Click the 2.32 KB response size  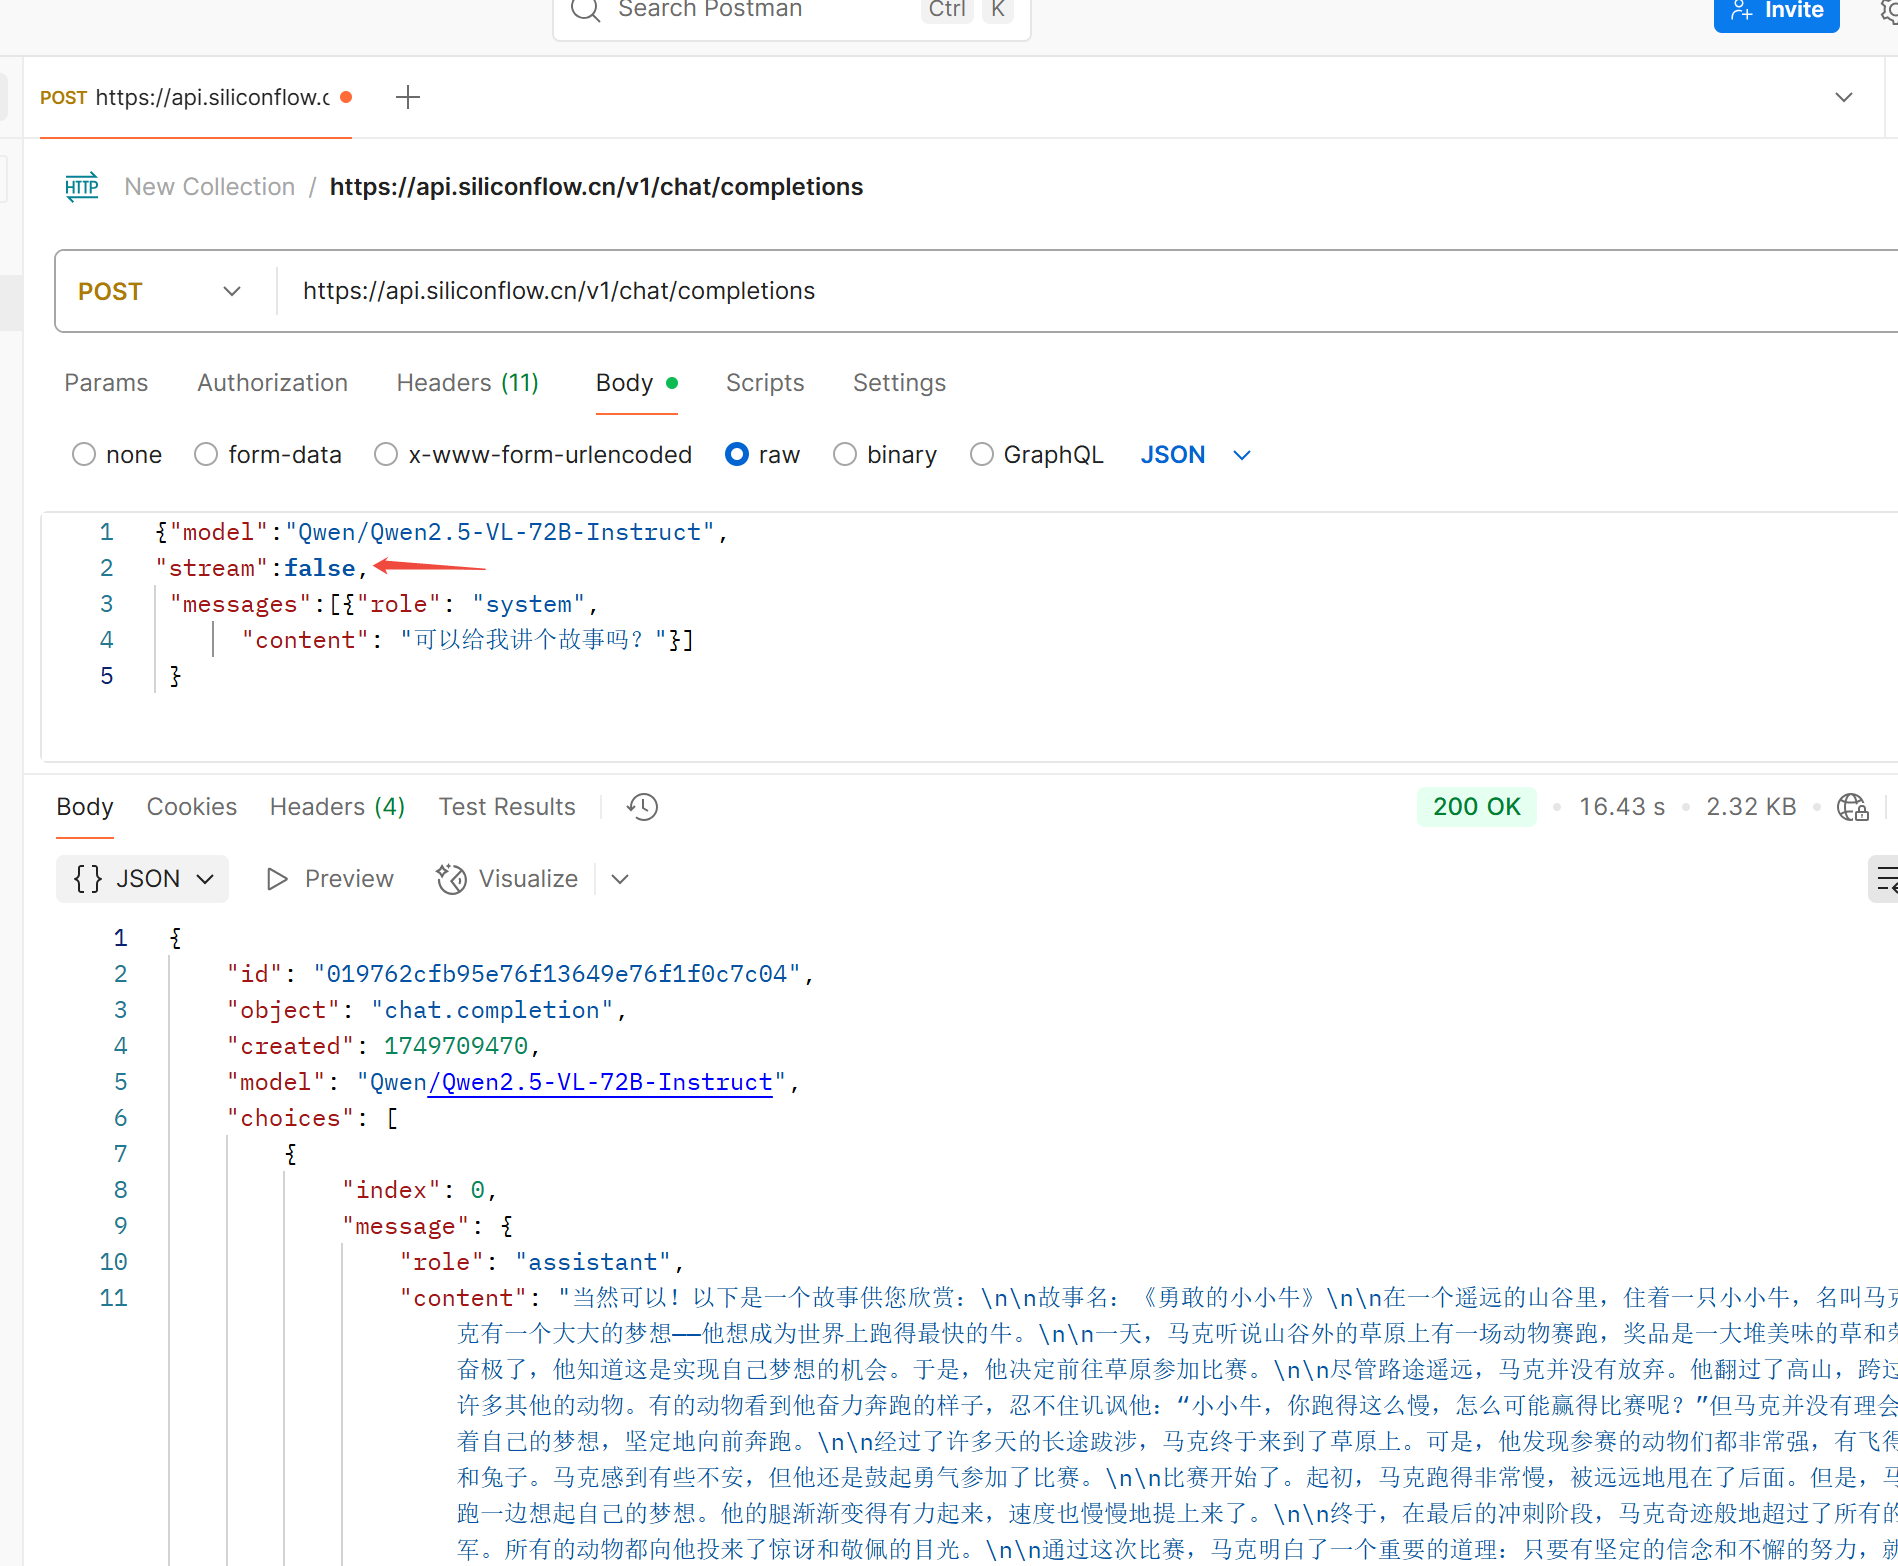tap(1751, 807)
